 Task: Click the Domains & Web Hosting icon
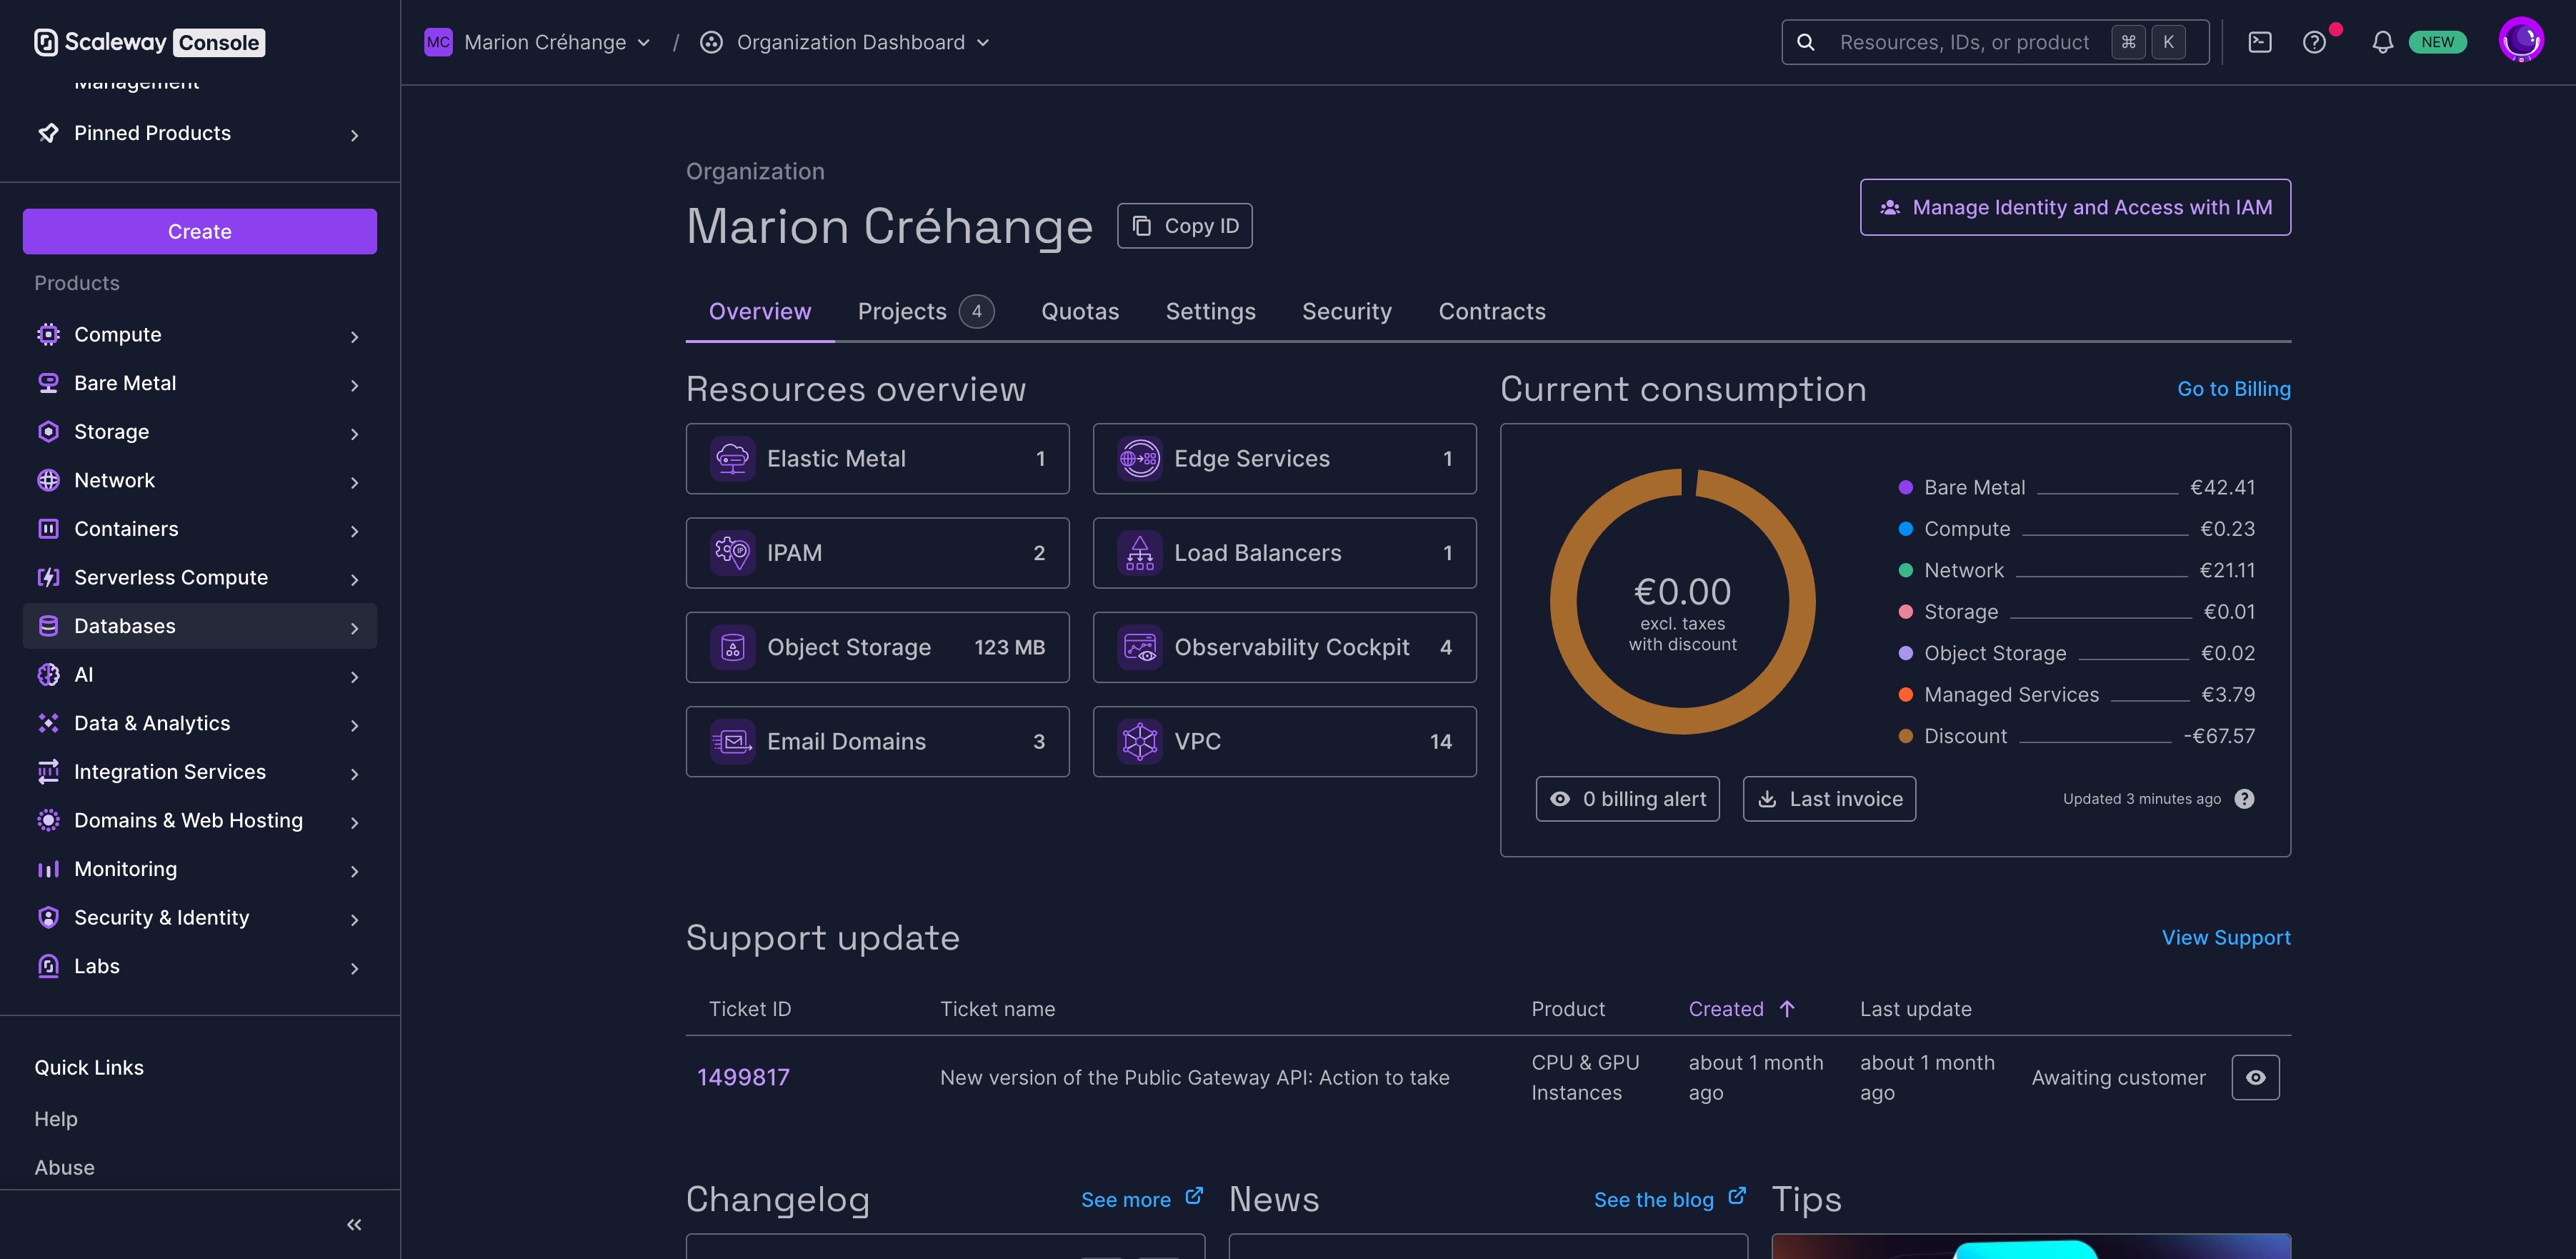point(48,820)
